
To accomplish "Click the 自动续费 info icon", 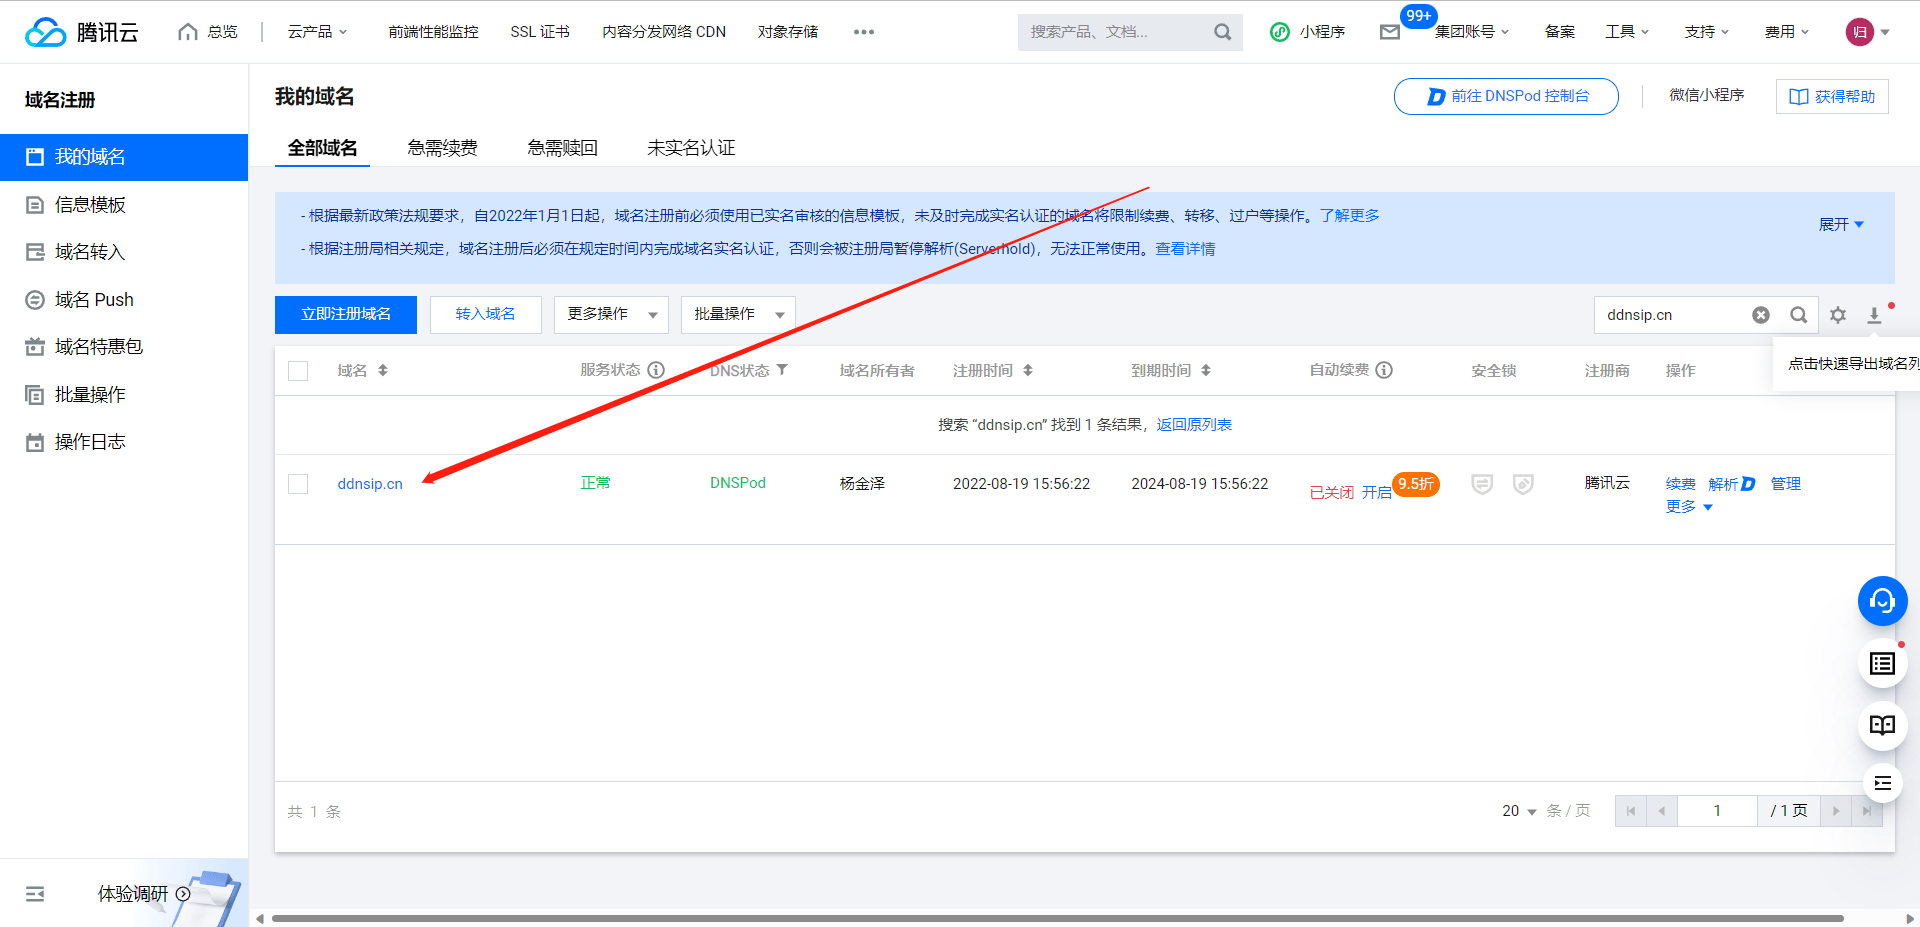I will tap(1384, 370).
